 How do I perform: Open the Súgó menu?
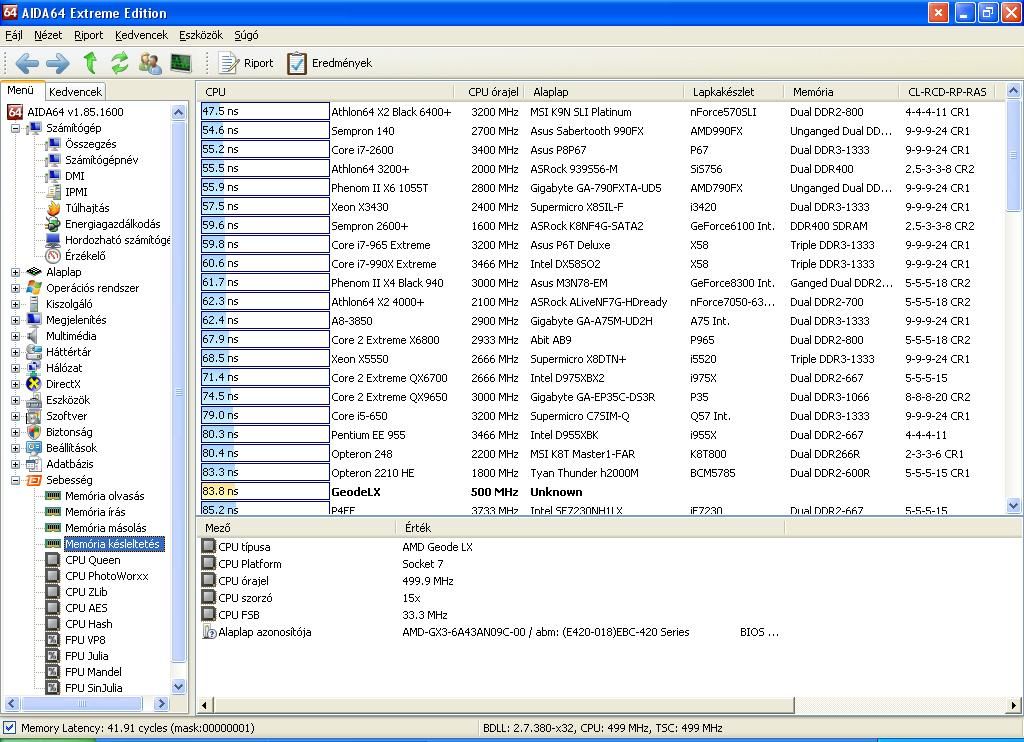(x=246, y=35)
